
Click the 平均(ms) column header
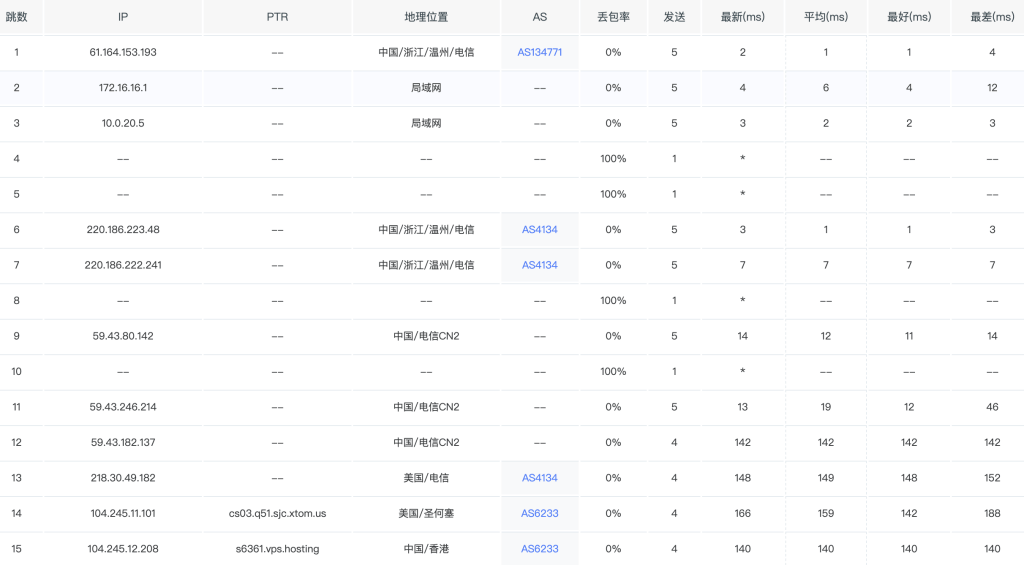pos(825,17)
